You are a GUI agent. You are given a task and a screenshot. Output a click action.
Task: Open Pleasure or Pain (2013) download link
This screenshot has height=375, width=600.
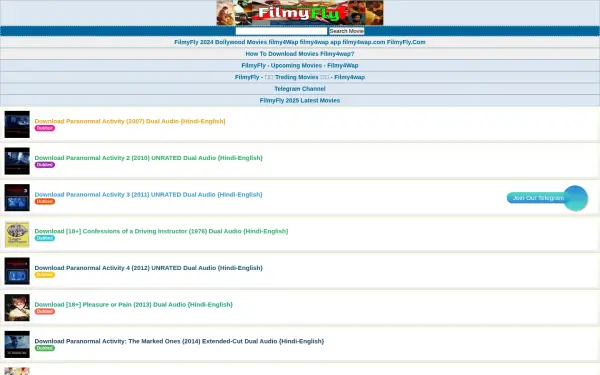(134, 305)
